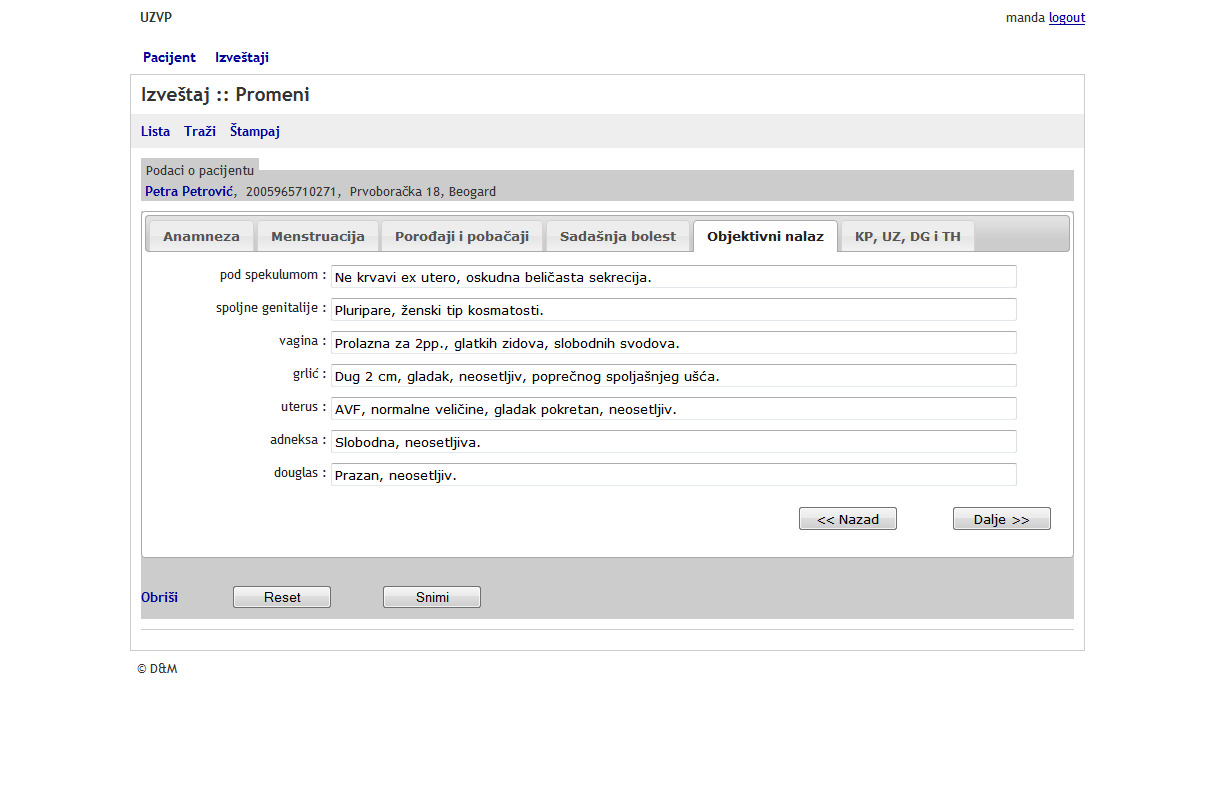Select the Porođaji i pobačaji tab
Viewport: 1214px width, 805px height.
462,237
